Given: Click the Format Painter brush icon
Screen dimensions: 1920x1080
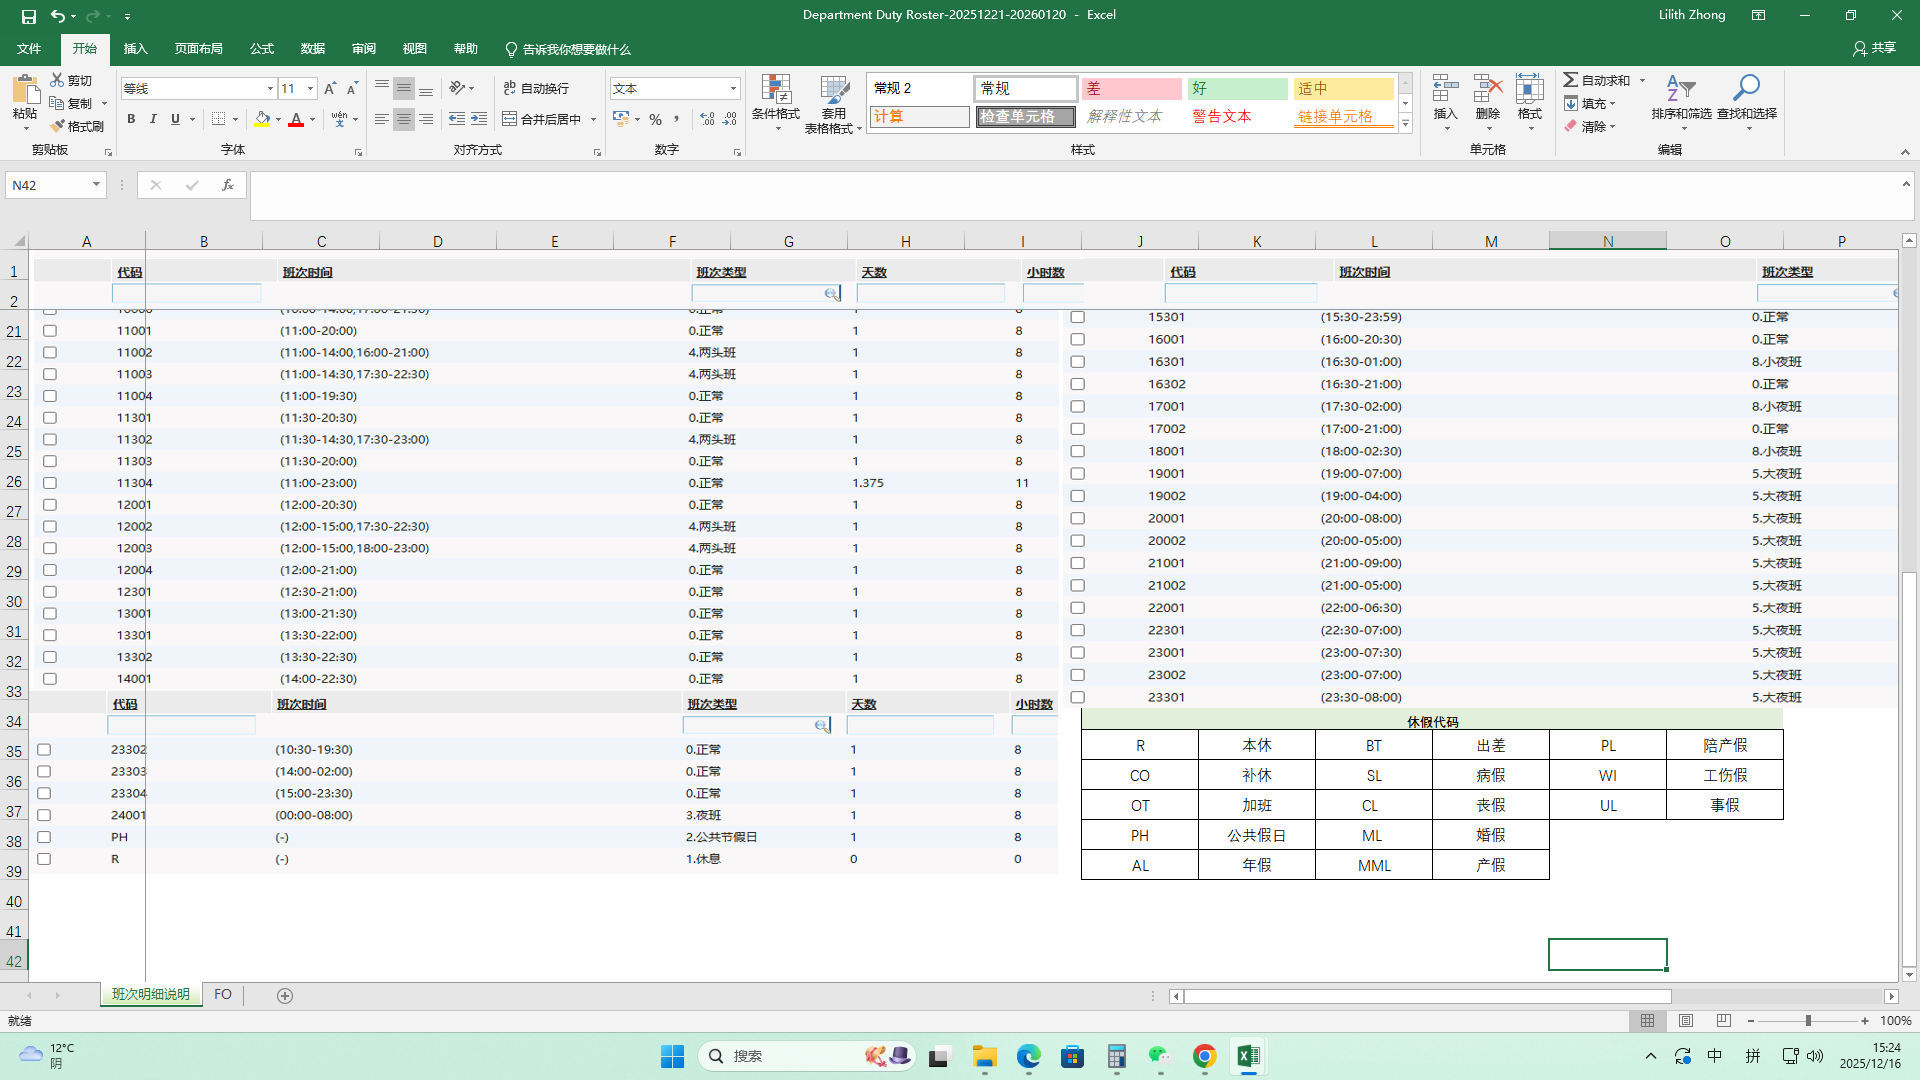Looking at the screenshot, I should (58, 126).
